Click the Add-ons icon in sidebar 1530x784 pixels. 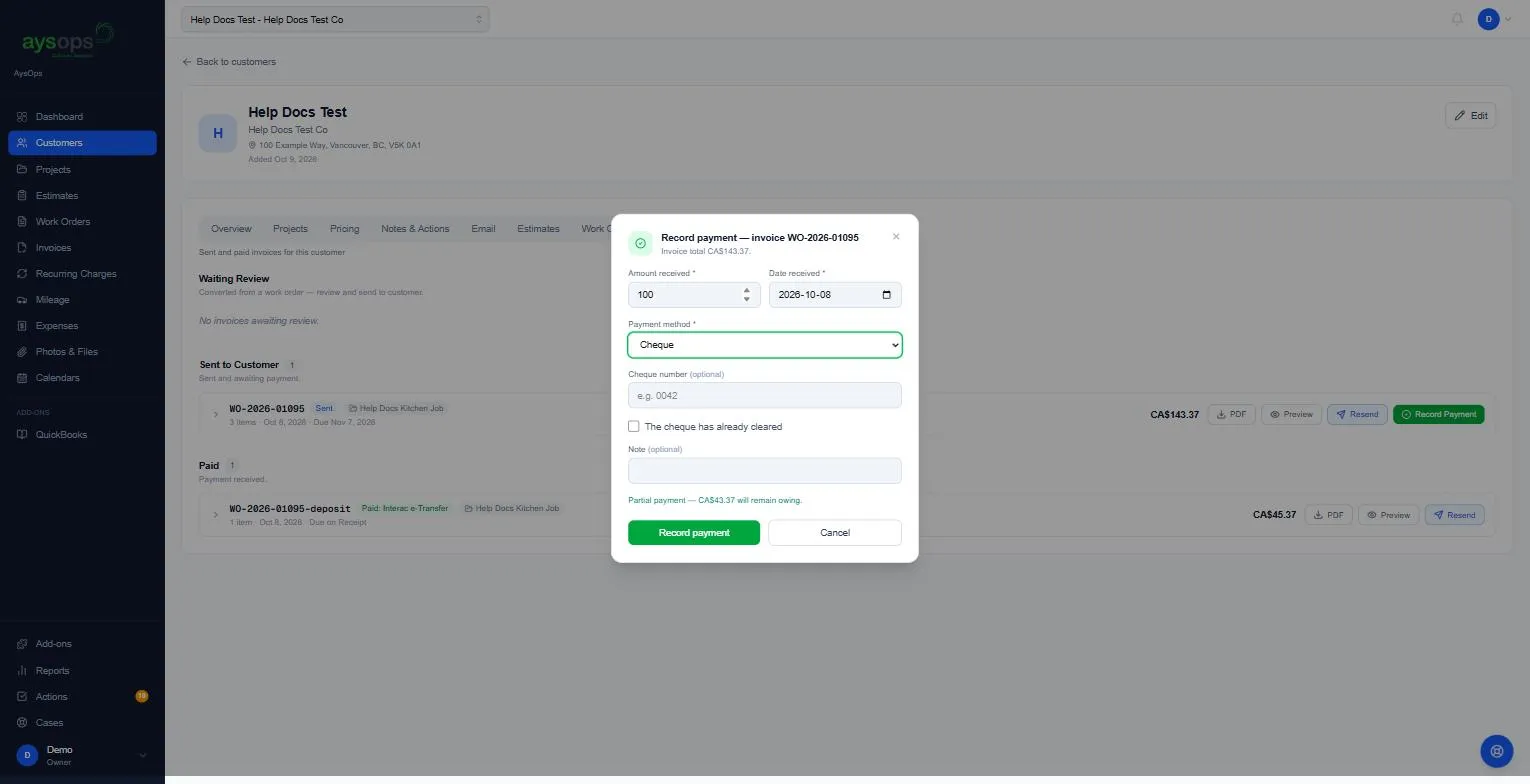(x=22, y=644)
